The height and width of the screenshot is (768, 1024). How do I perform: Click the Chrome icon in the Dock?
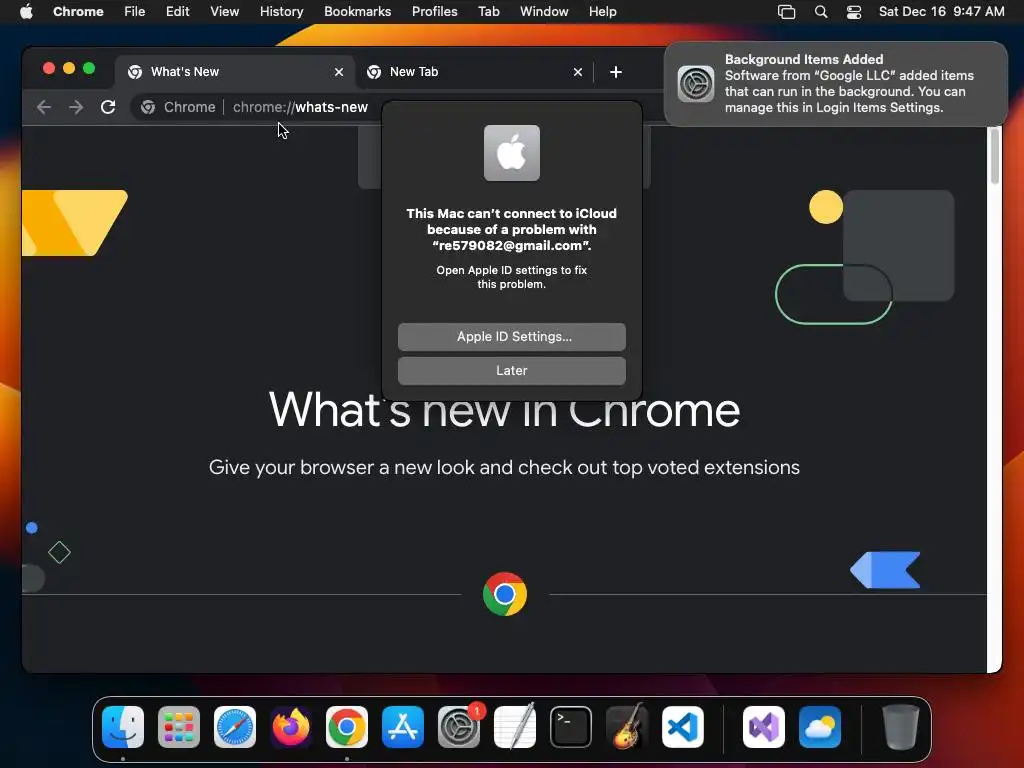tap(347, 727)
